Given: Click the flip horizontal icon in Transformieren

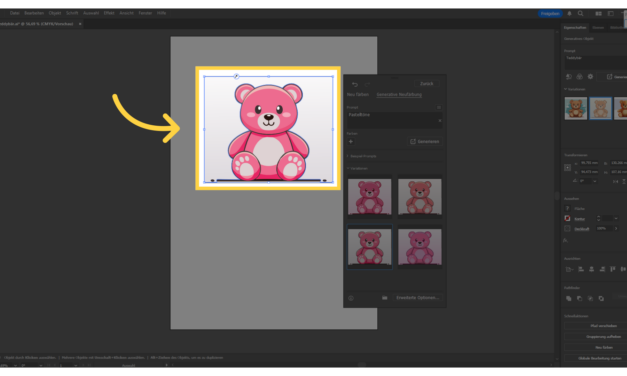Looking at the screenshot, I should point(615,181).
